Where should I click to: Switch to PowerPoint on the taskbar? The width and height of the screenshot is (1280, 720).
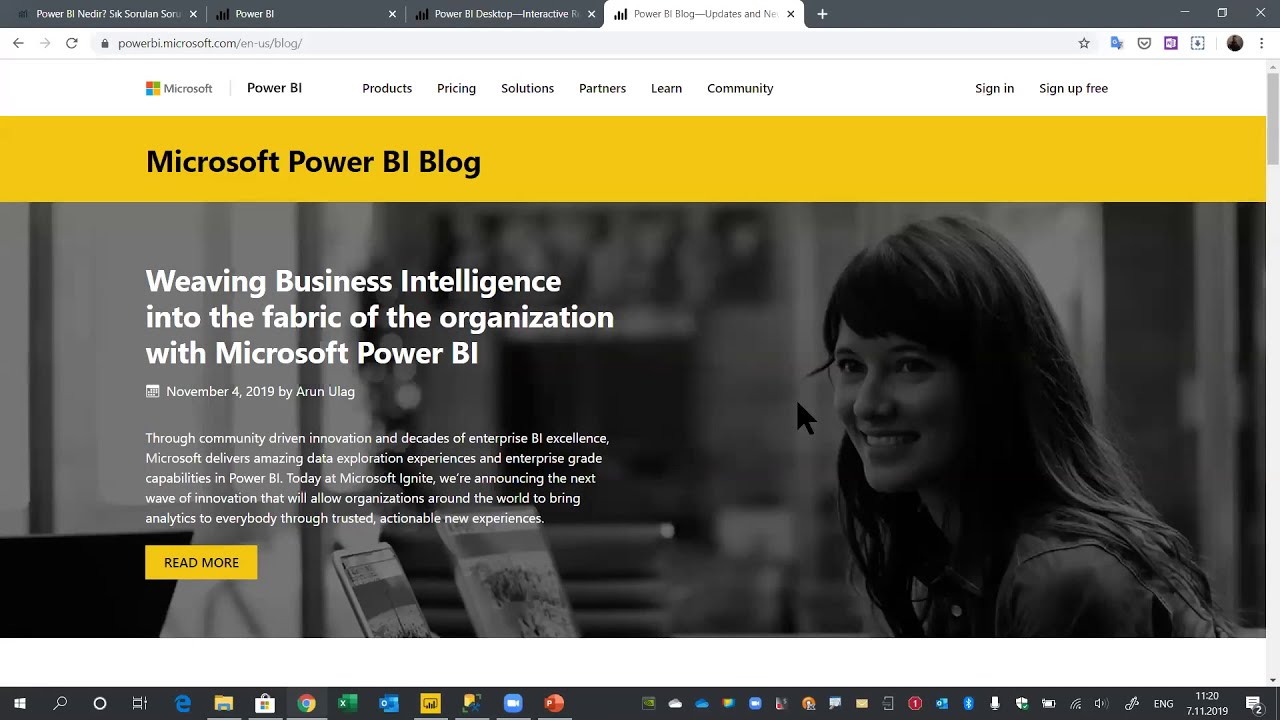tap(554, 704)
